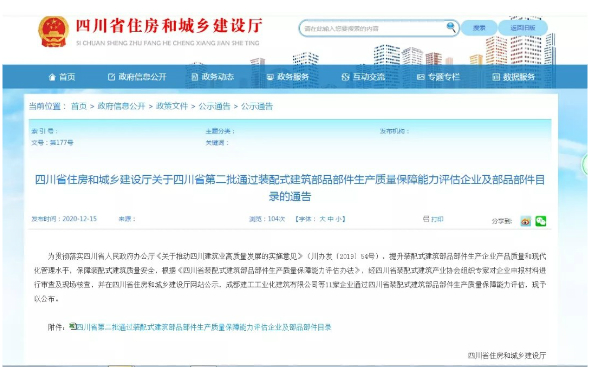Share article via WeChat icon
Image resolution: width=590 pixels, height=380 pixels.
(541, 221)
